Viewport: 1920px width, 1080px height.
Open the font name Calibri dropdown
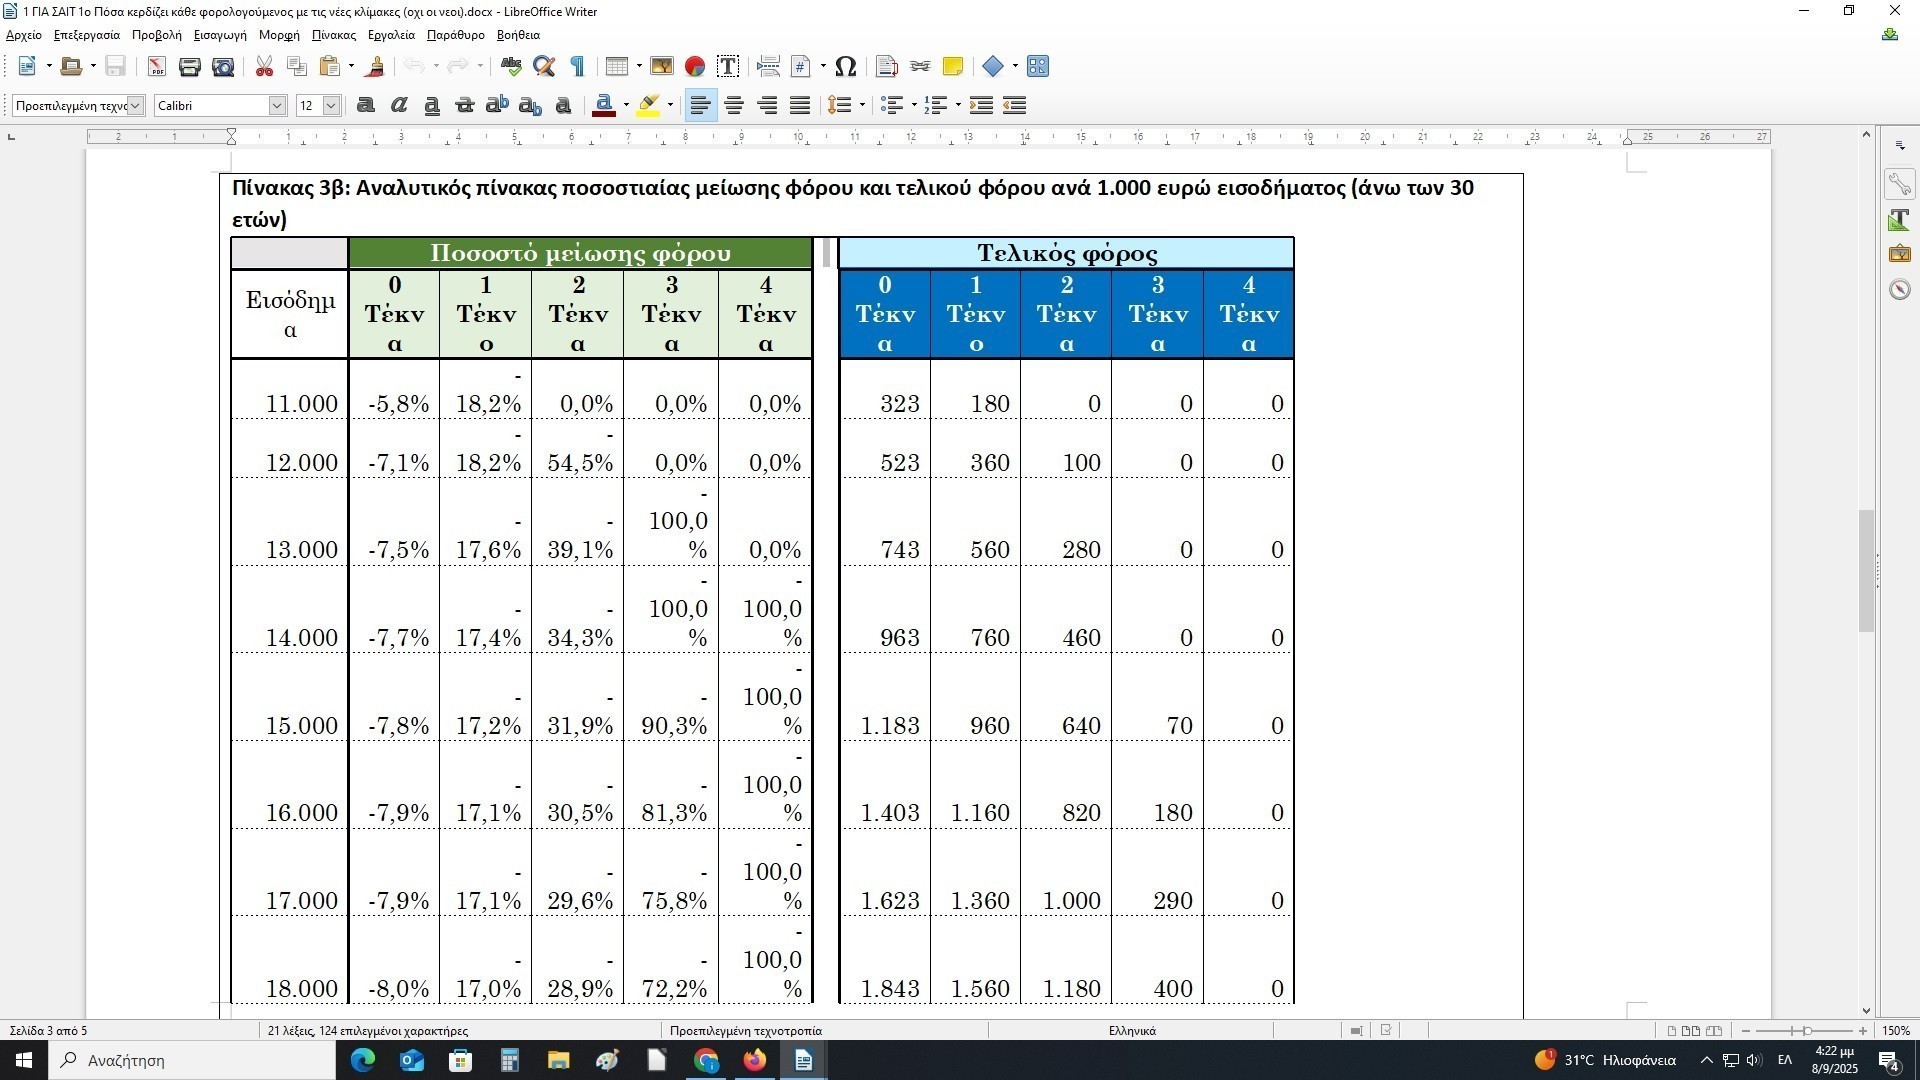[277, 106]
